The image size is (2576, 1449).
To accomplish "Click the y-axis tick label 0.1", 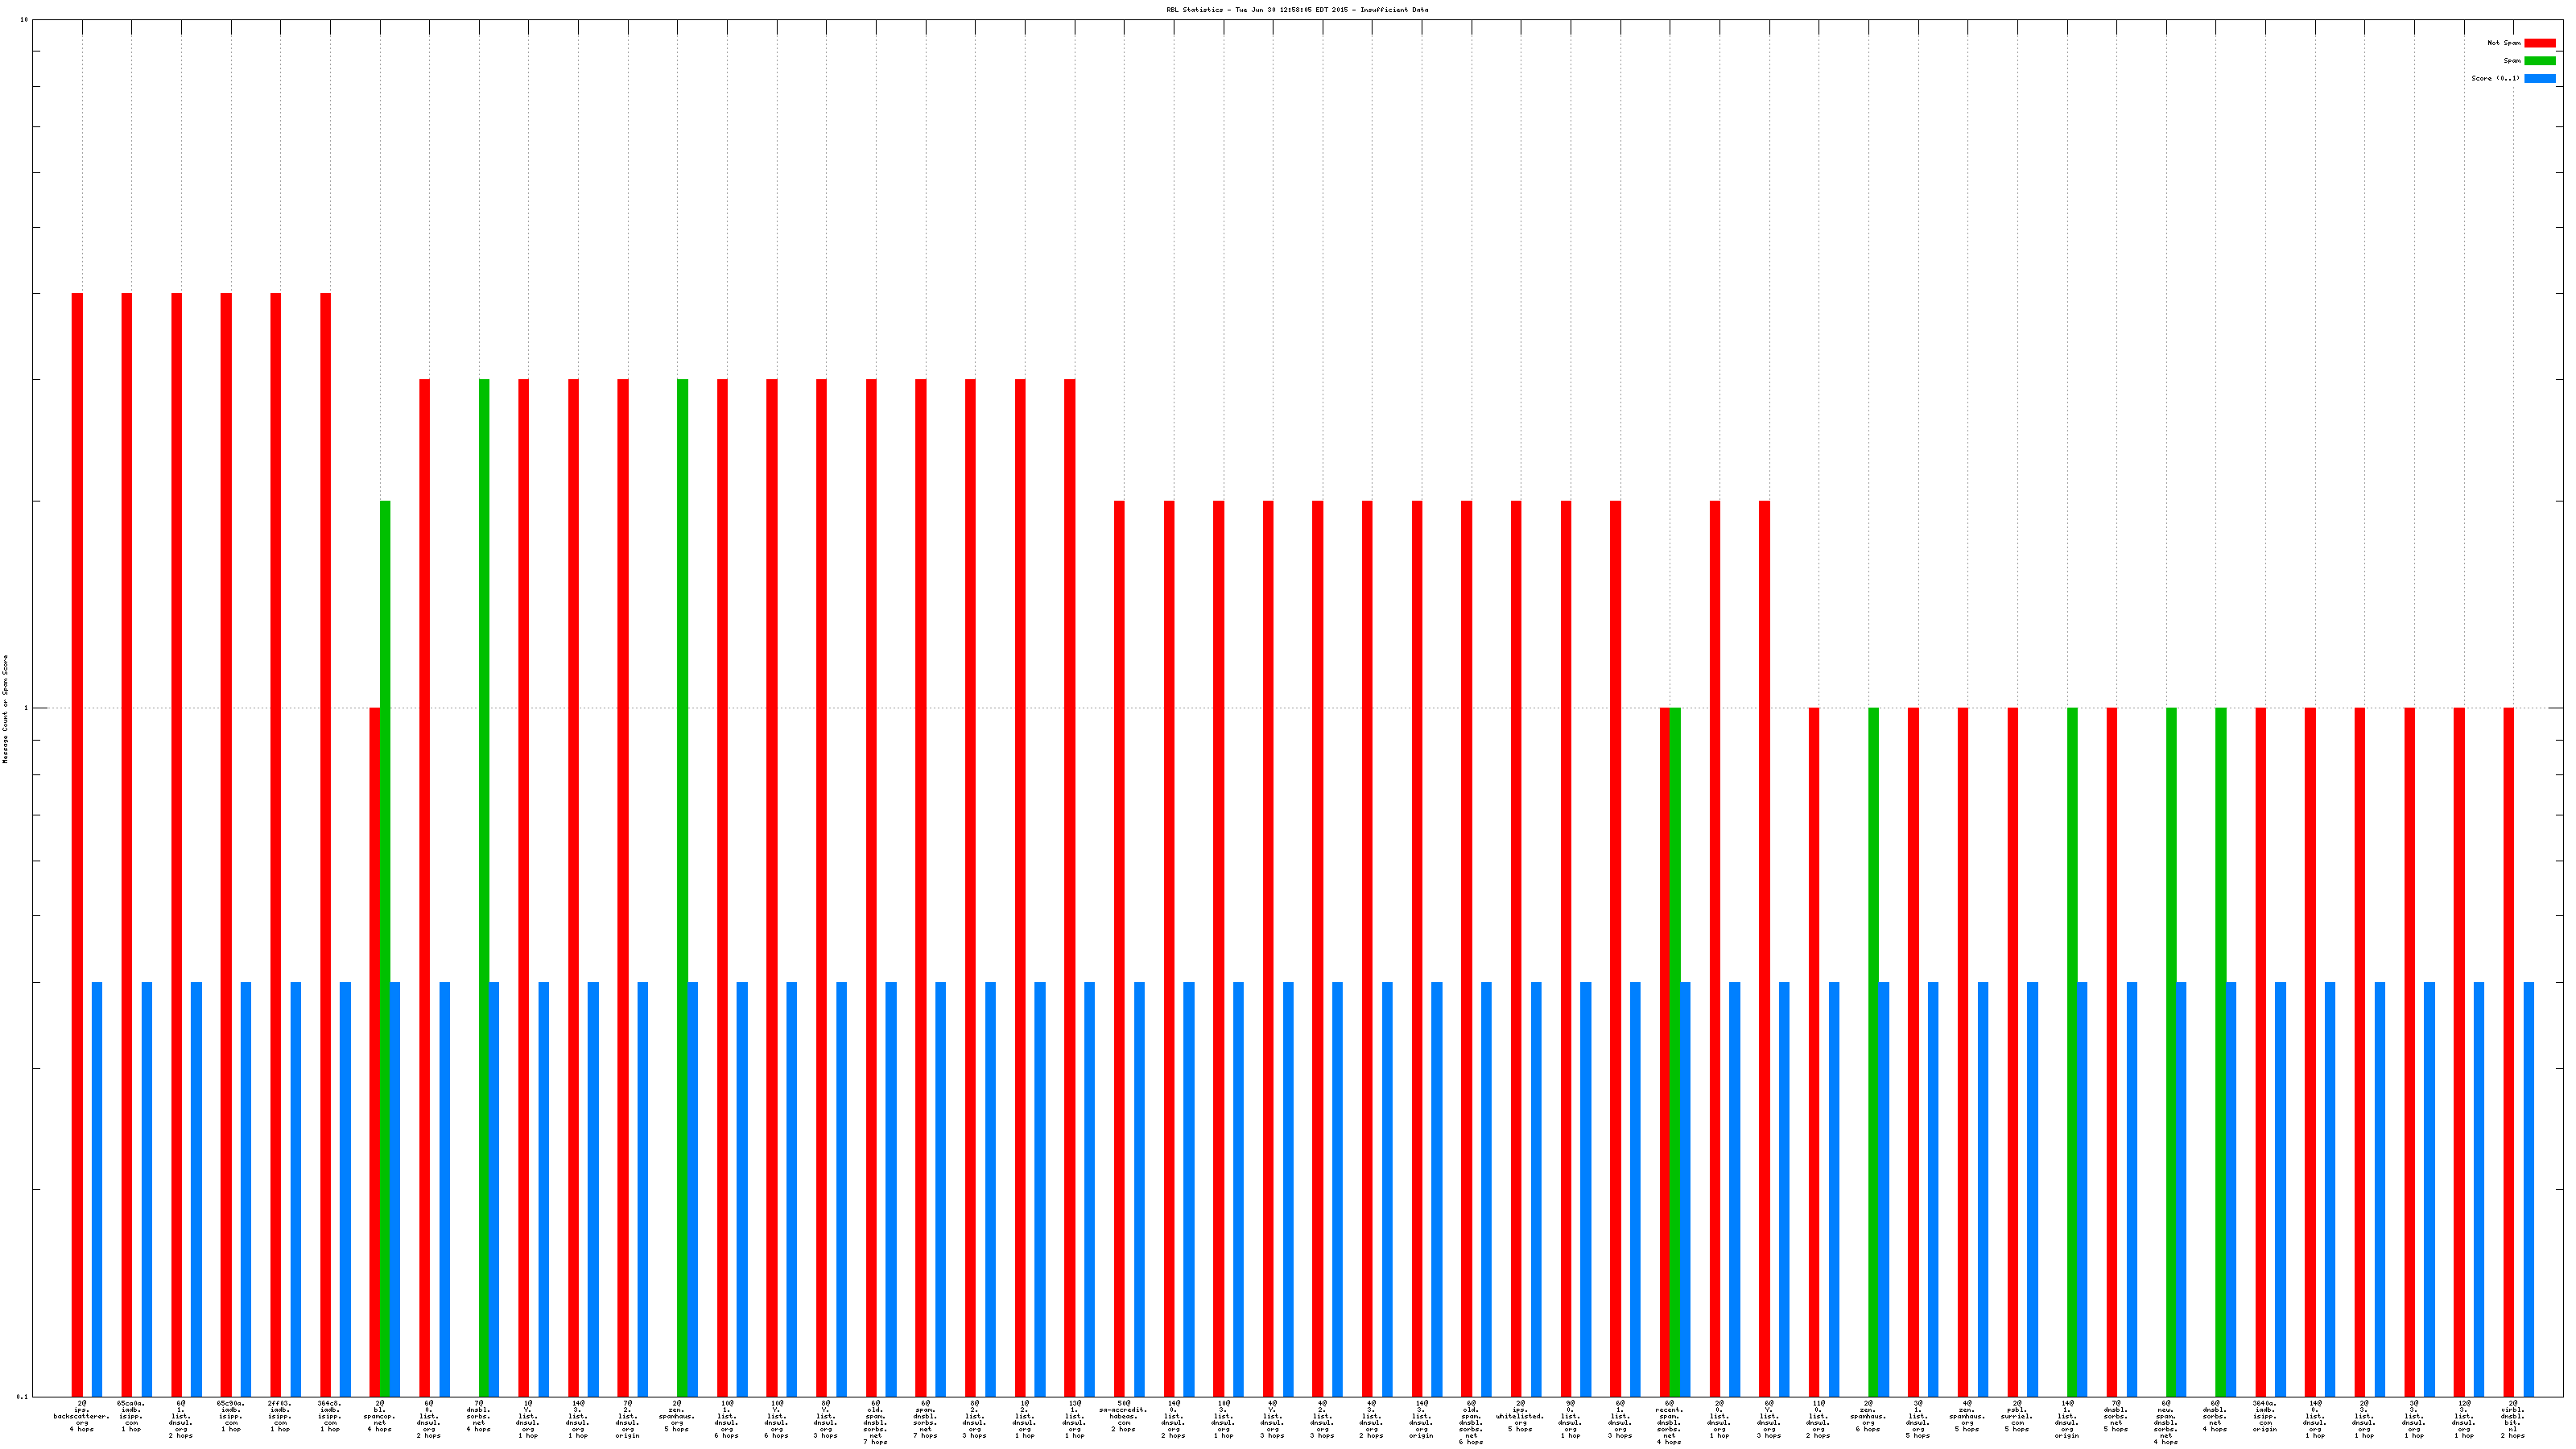I will coord(23,1396).
